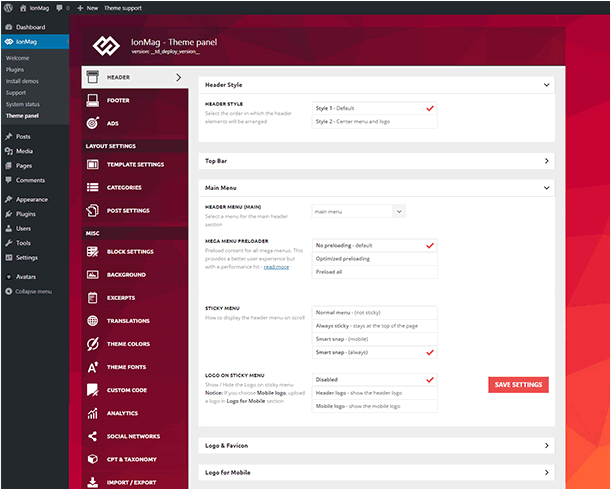Open the Theme panel submenu link
Image resolution: width=611 pixels, height=489 pixels.
[x=22, y=116]
